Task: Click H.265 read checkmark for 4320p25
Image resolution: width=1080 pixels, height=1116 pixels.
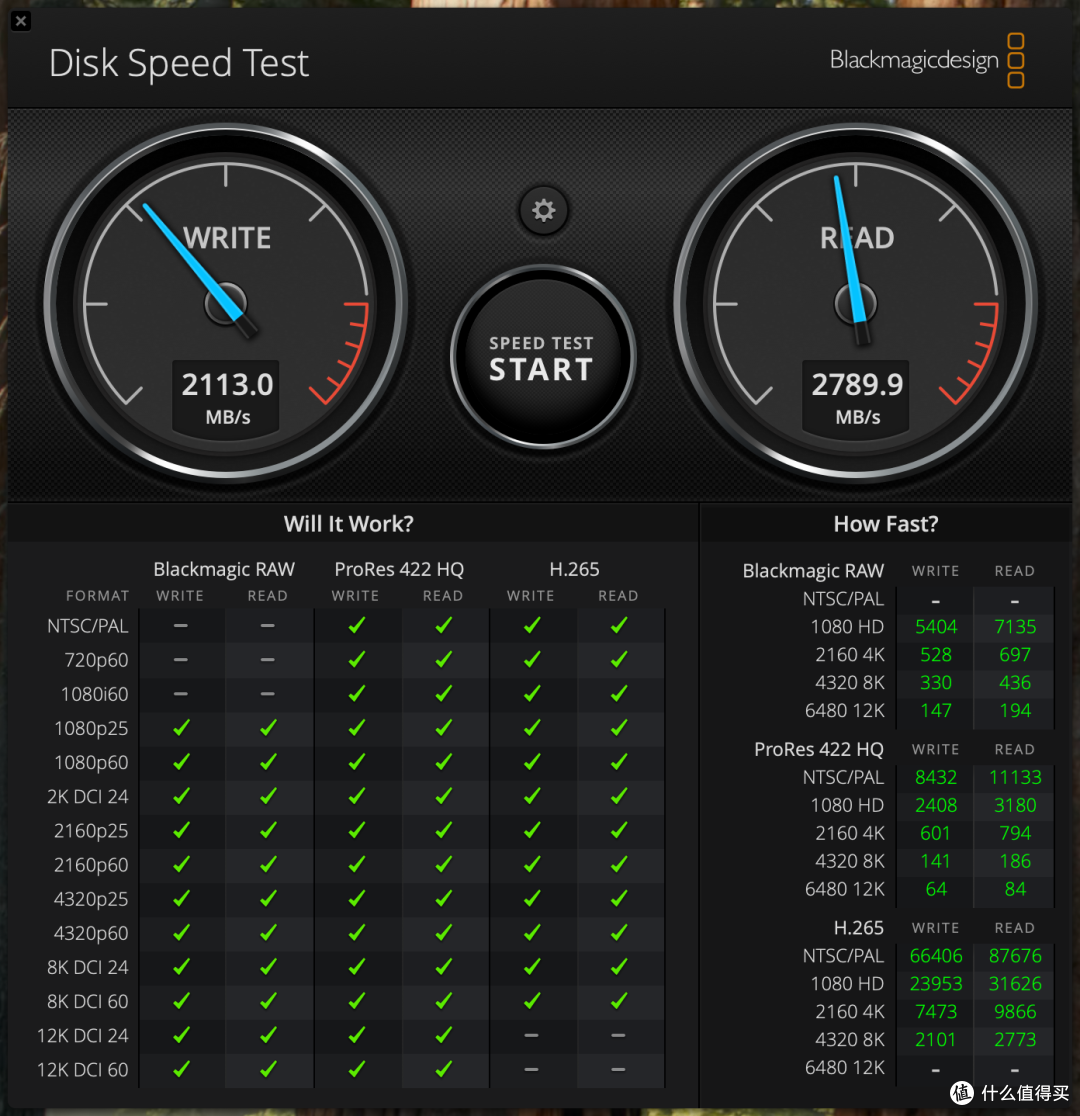Action: coord(619,899)
